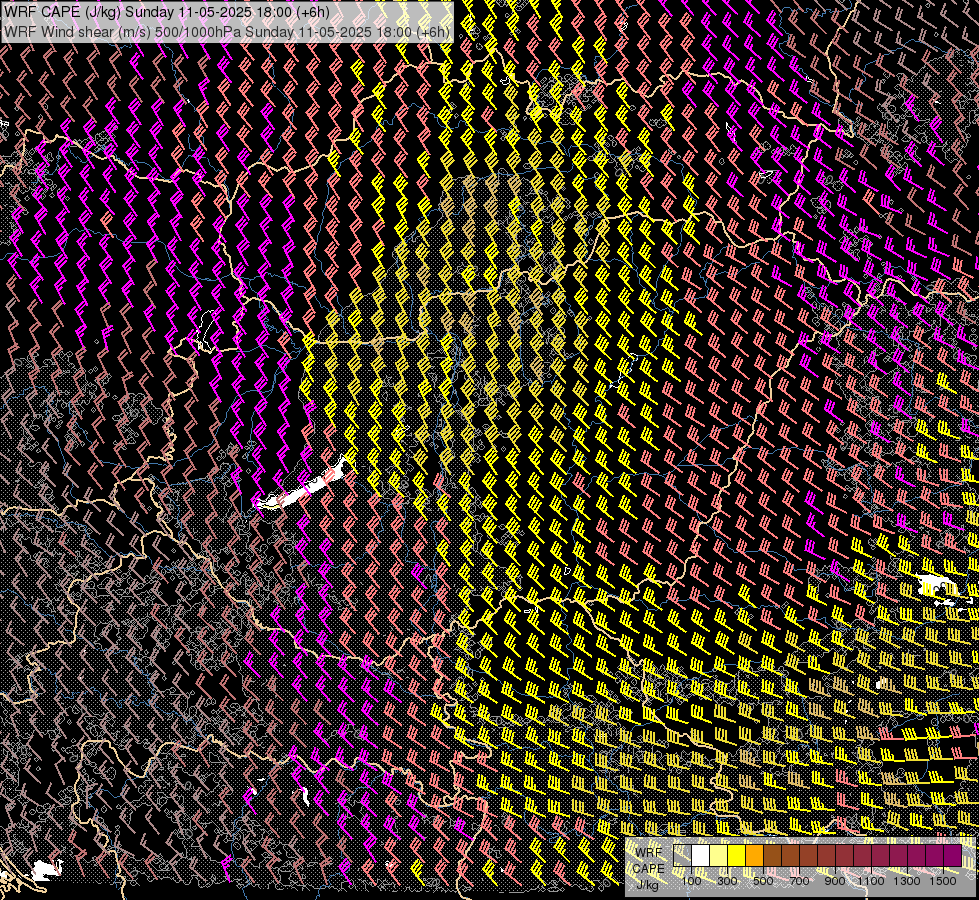Image resolution: width=979 pixels, height=900 pixels.
Task: Select the pale yellow 200–300 legend swatch
Action: pyautogui.click(x=719, y=856)
